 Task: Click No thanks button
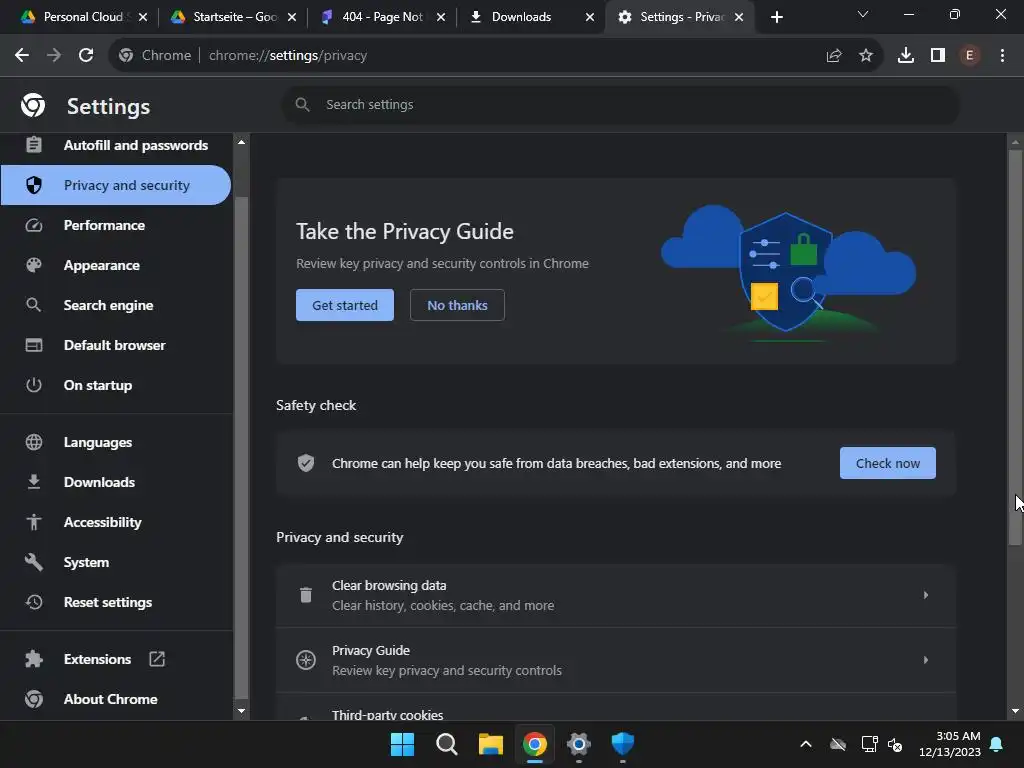[457, 305]
